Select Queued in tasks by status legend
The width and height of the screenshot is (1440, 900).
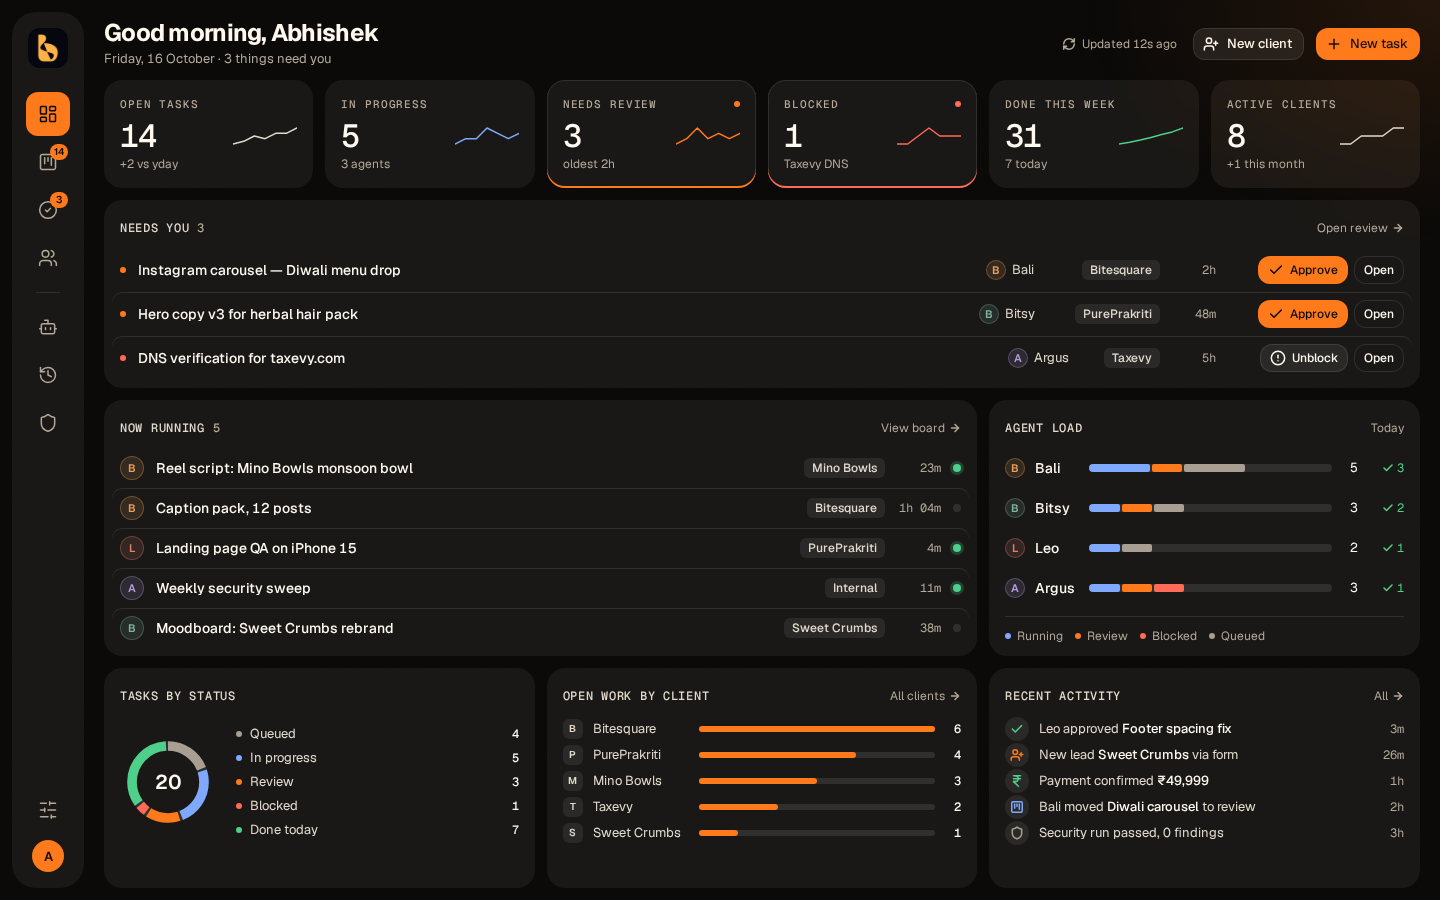coord(377,734)
